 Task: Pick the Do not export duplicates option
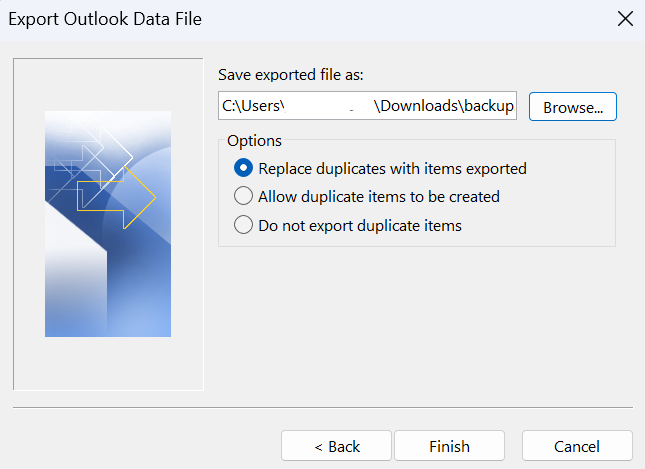pyautogui.click(x=243, y=225)
